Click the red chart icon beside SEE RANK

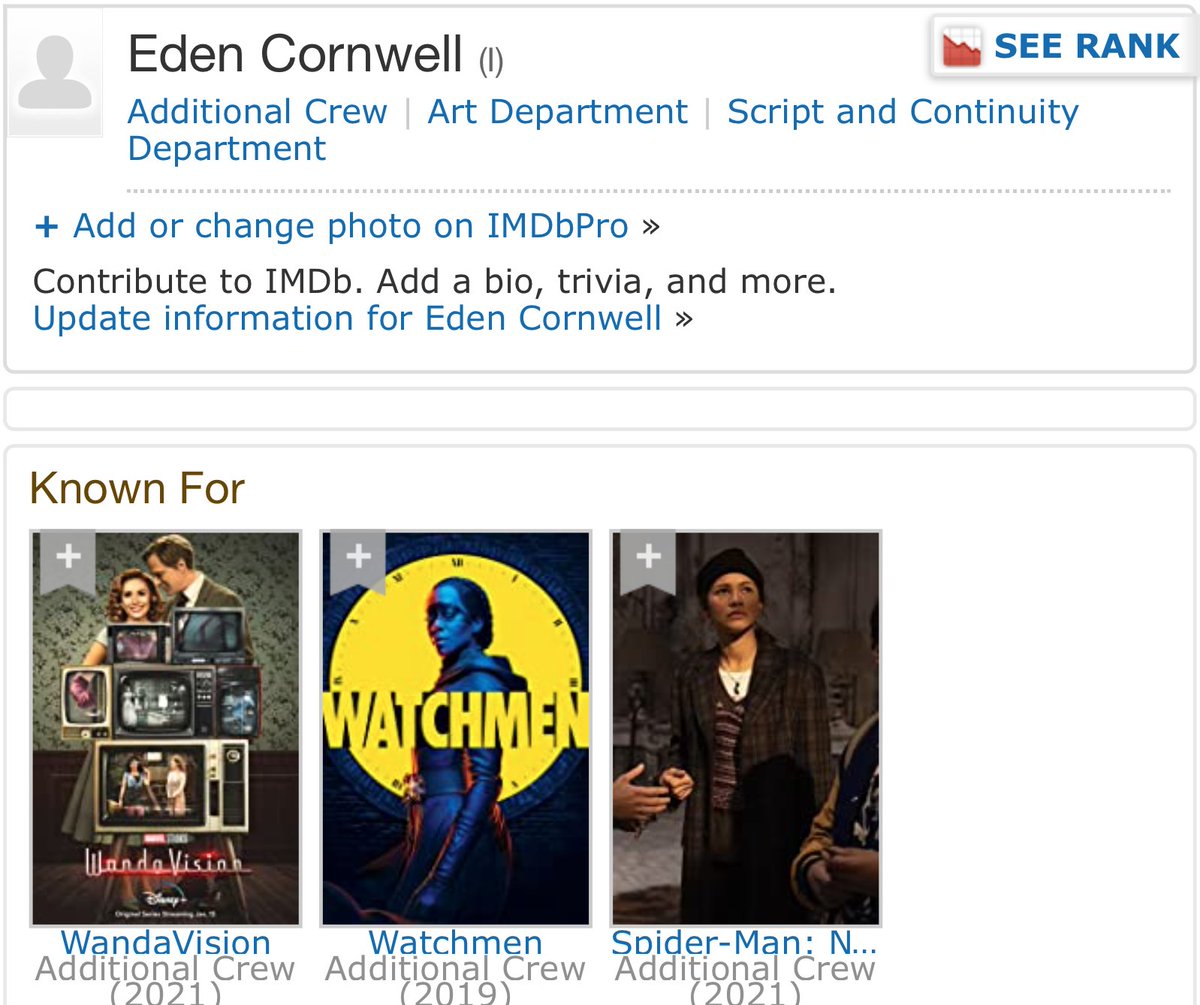(x=962, y=46)
